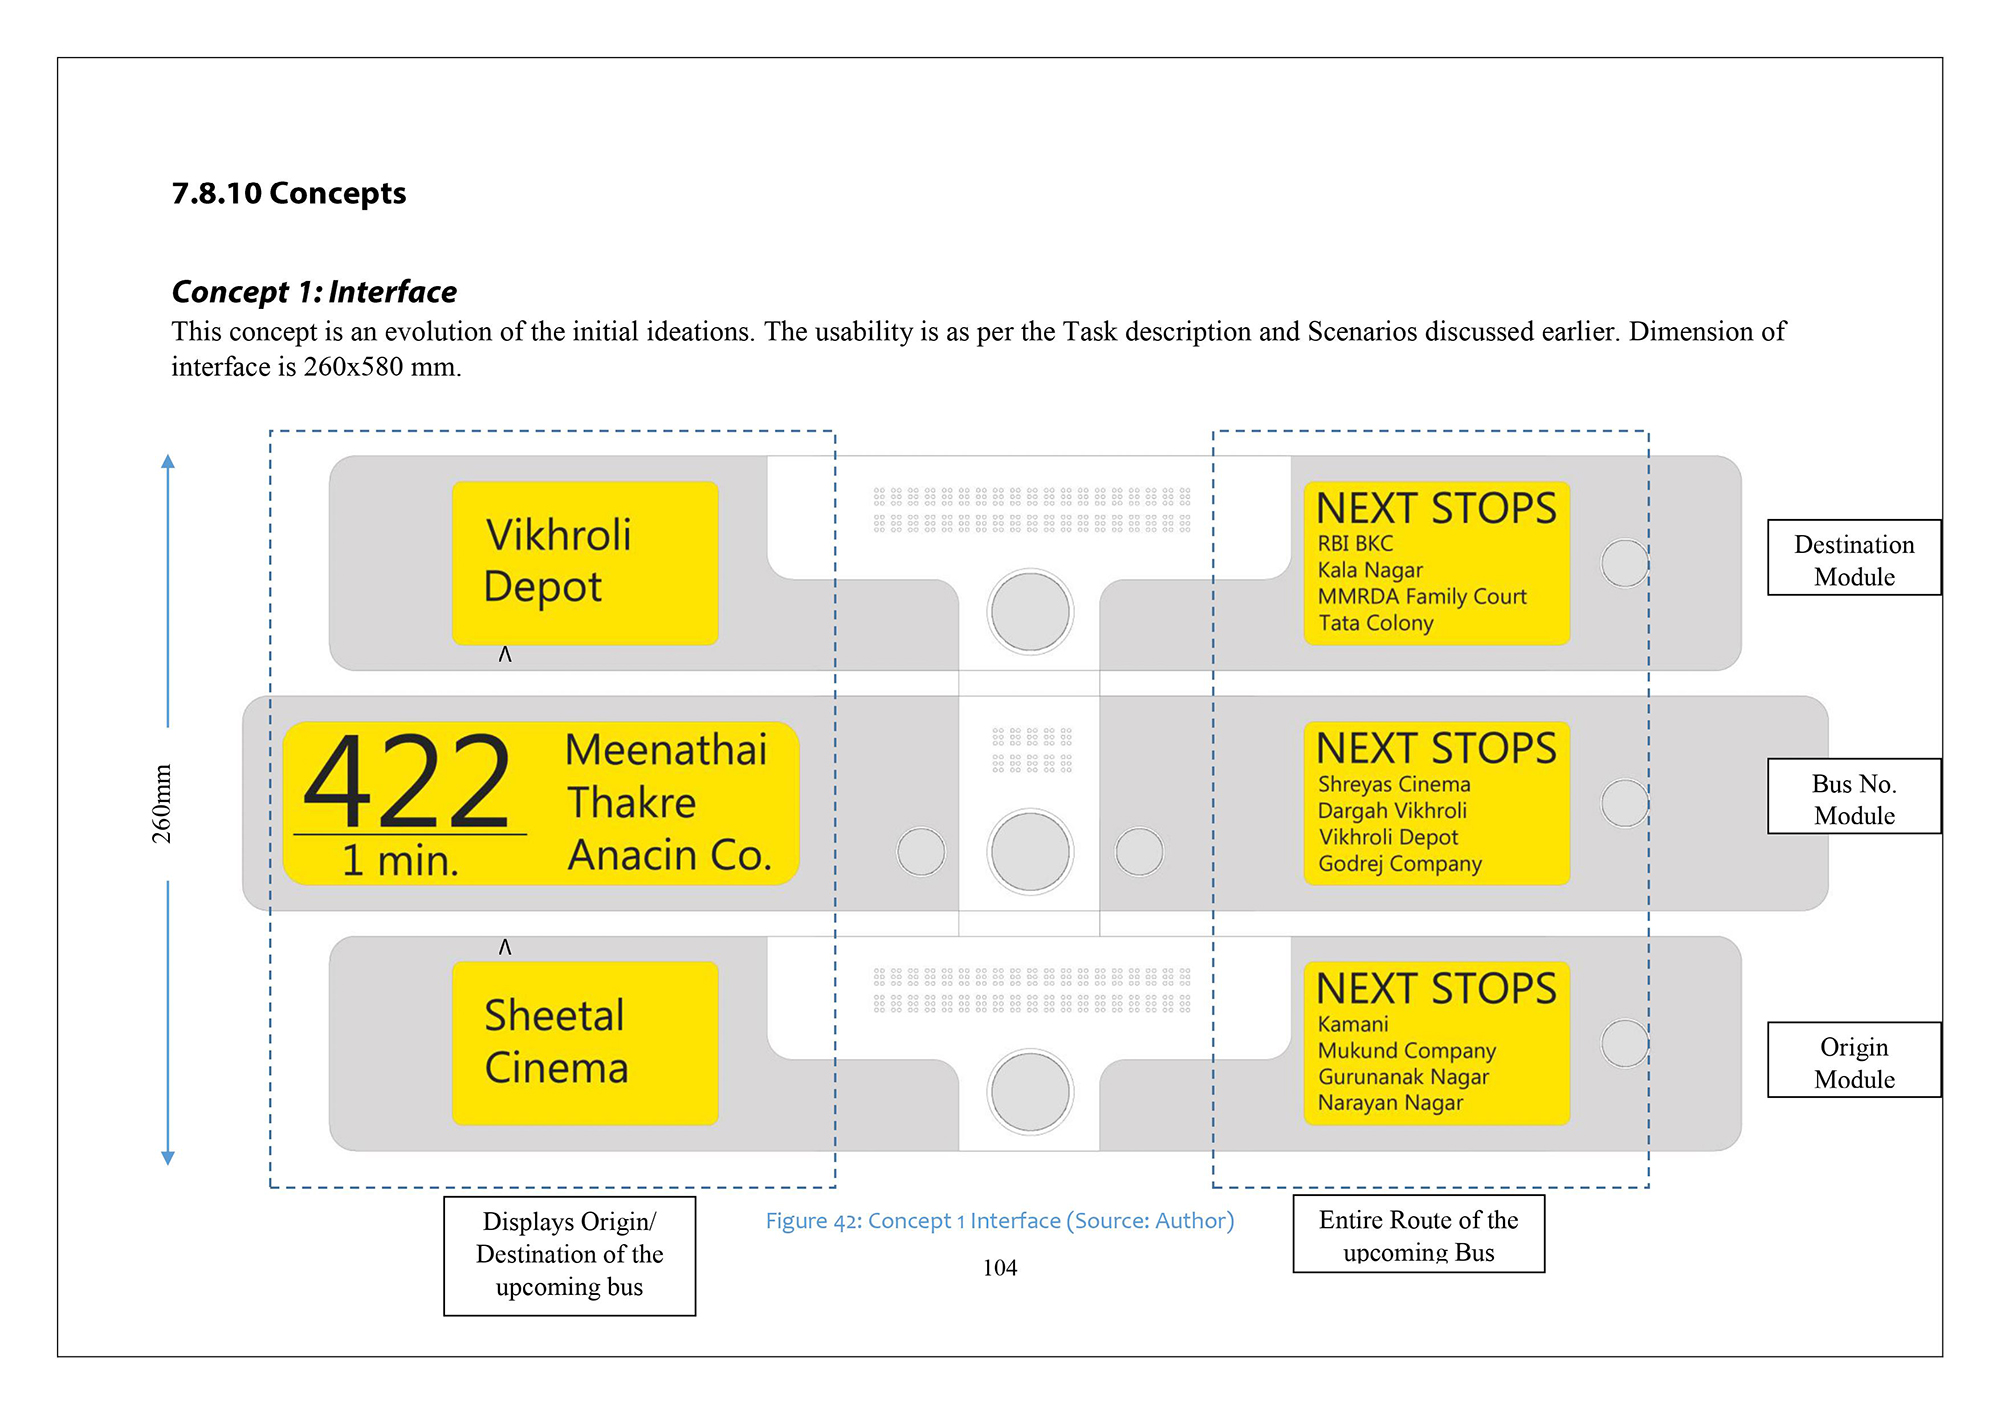Select the Sheetal Cinema yellow display
This screenshot has height=1414, width=2000.
[585, 1043]
